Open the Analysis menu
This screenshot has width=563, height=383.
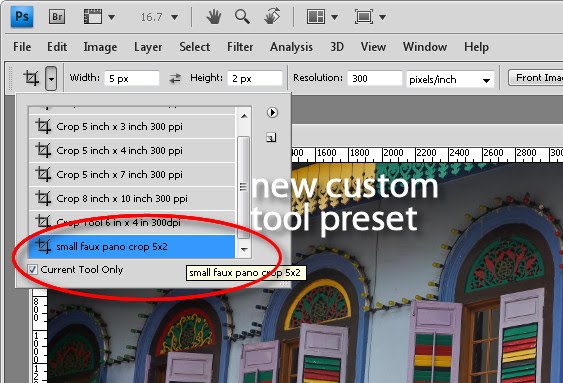(291, 47)
